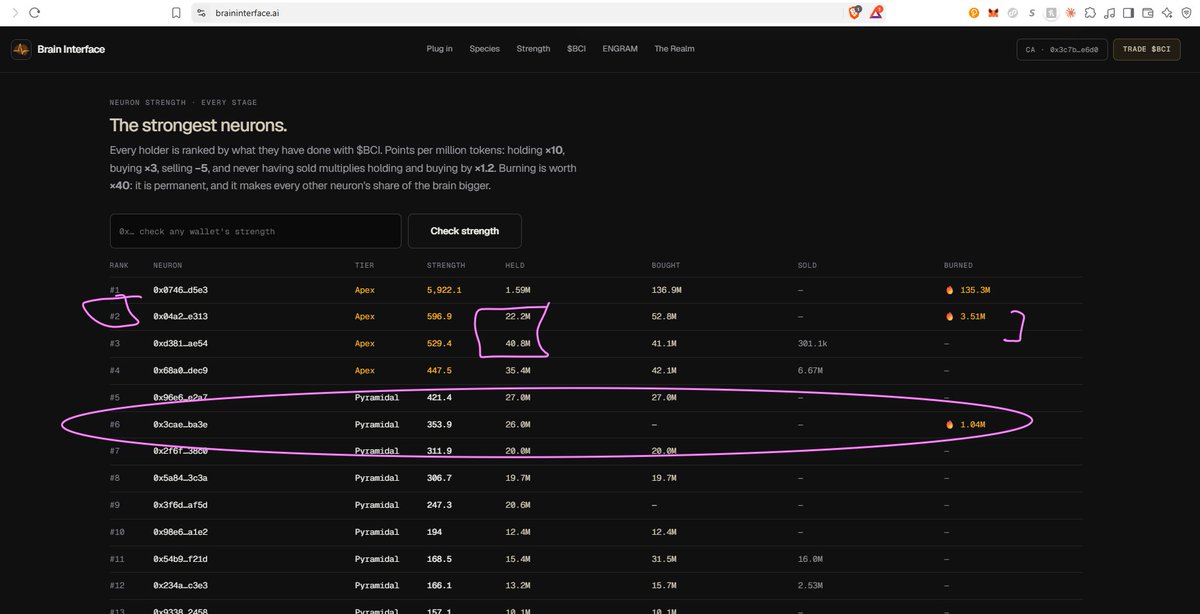Open the music note media control

point(1108,13)
